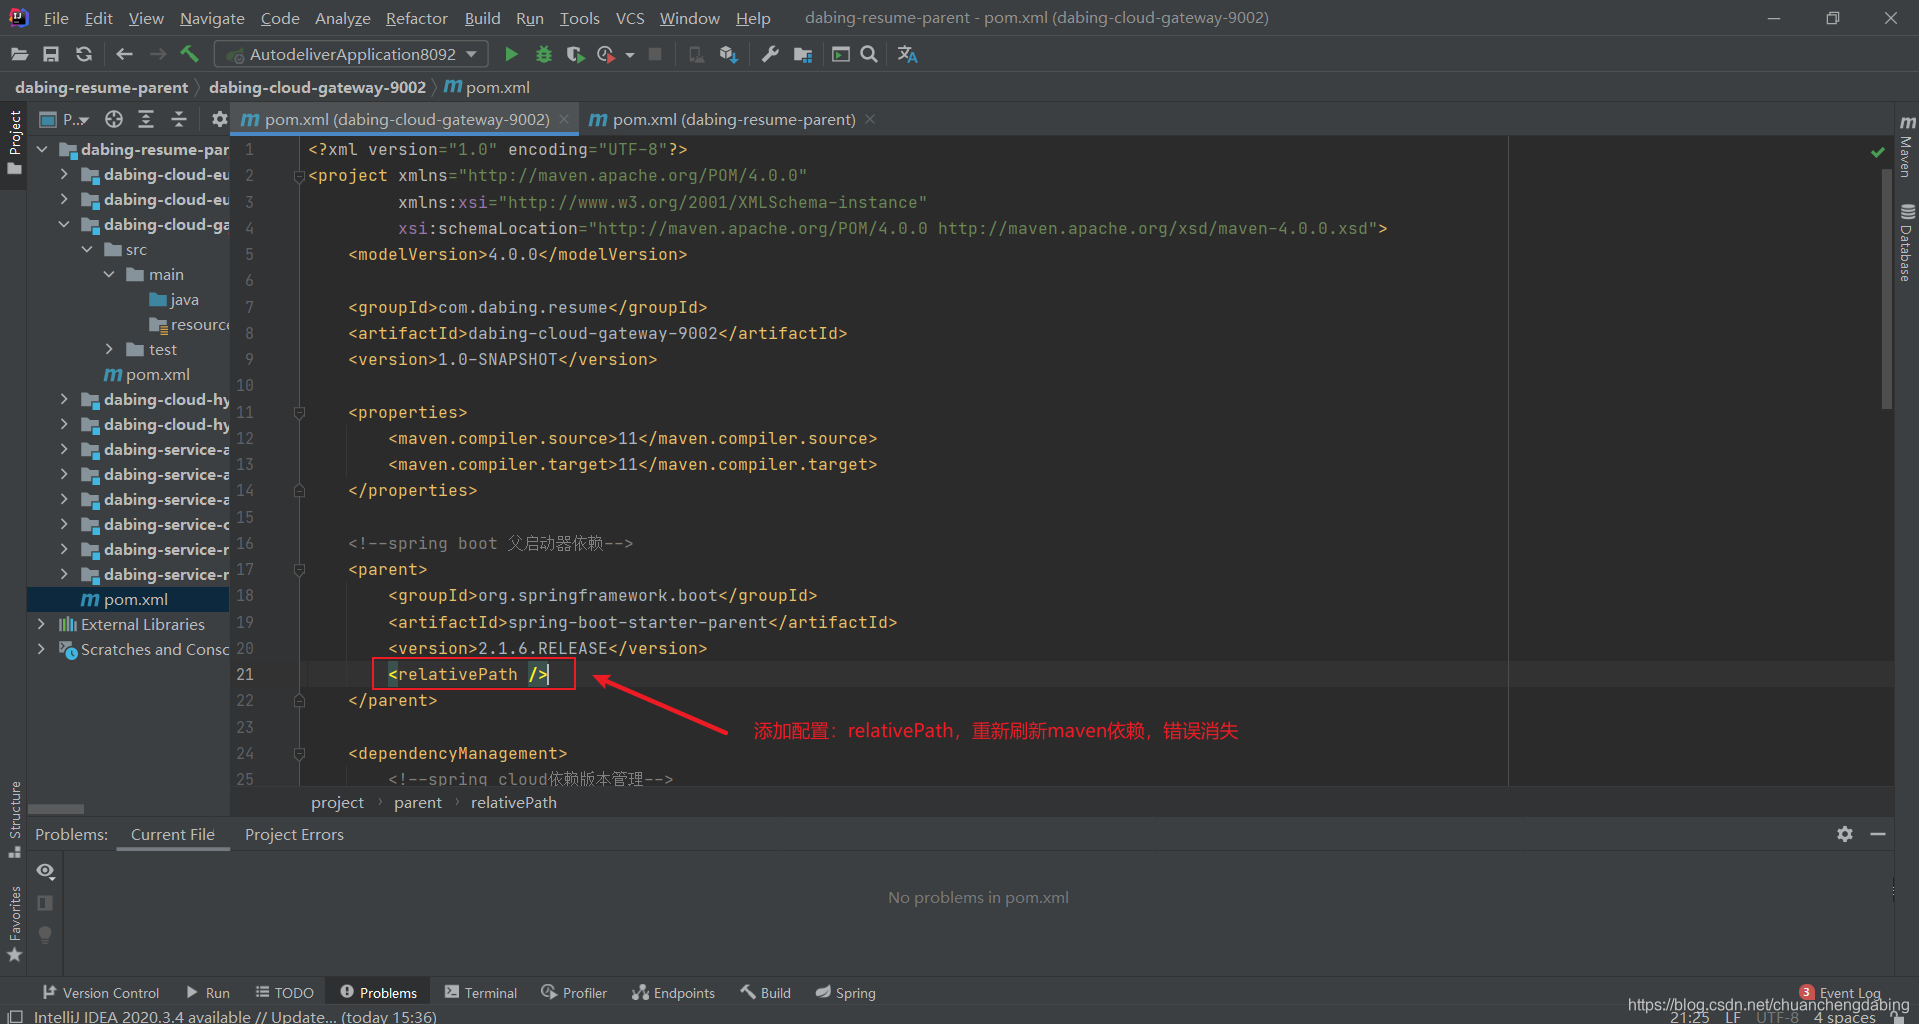Collapse the dabing-cloud-ga module folder

pos(64,224)
